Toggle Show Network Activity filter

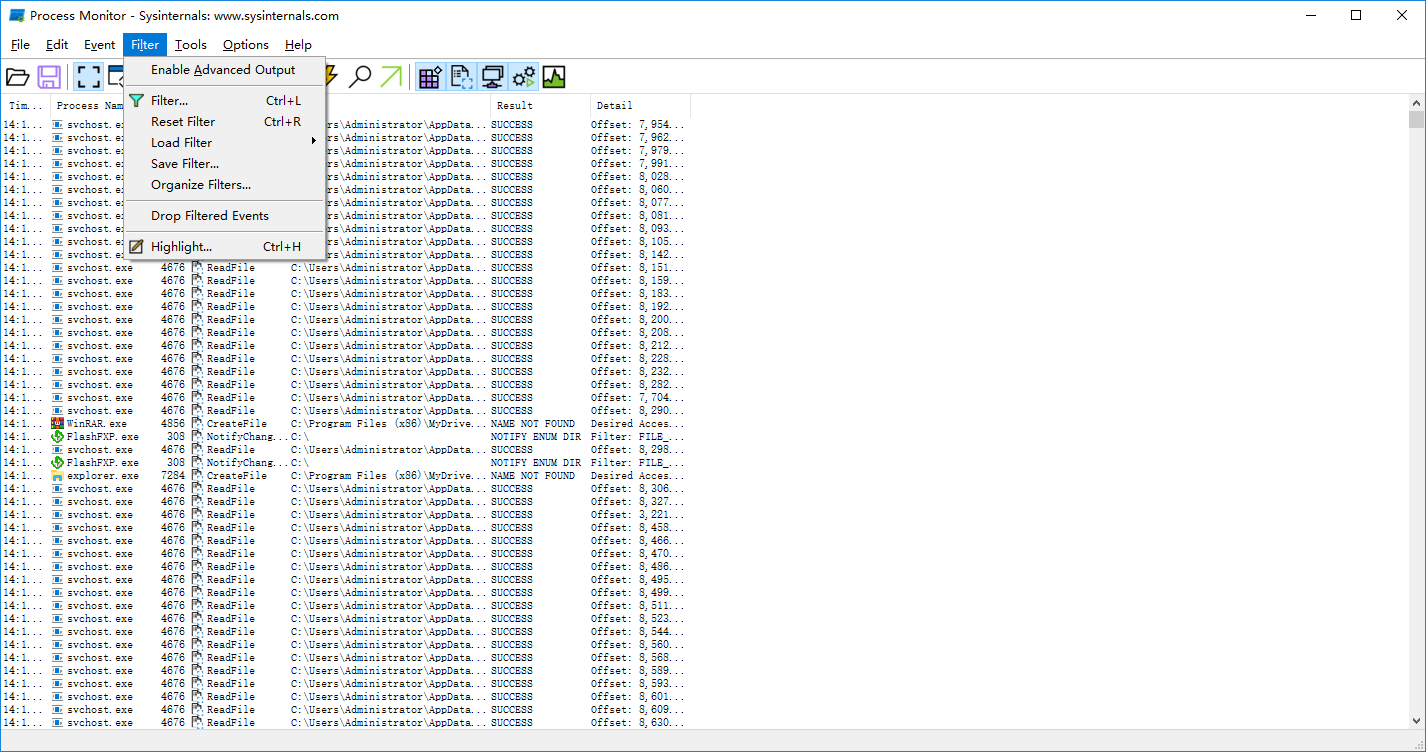(x=491, y=76)
